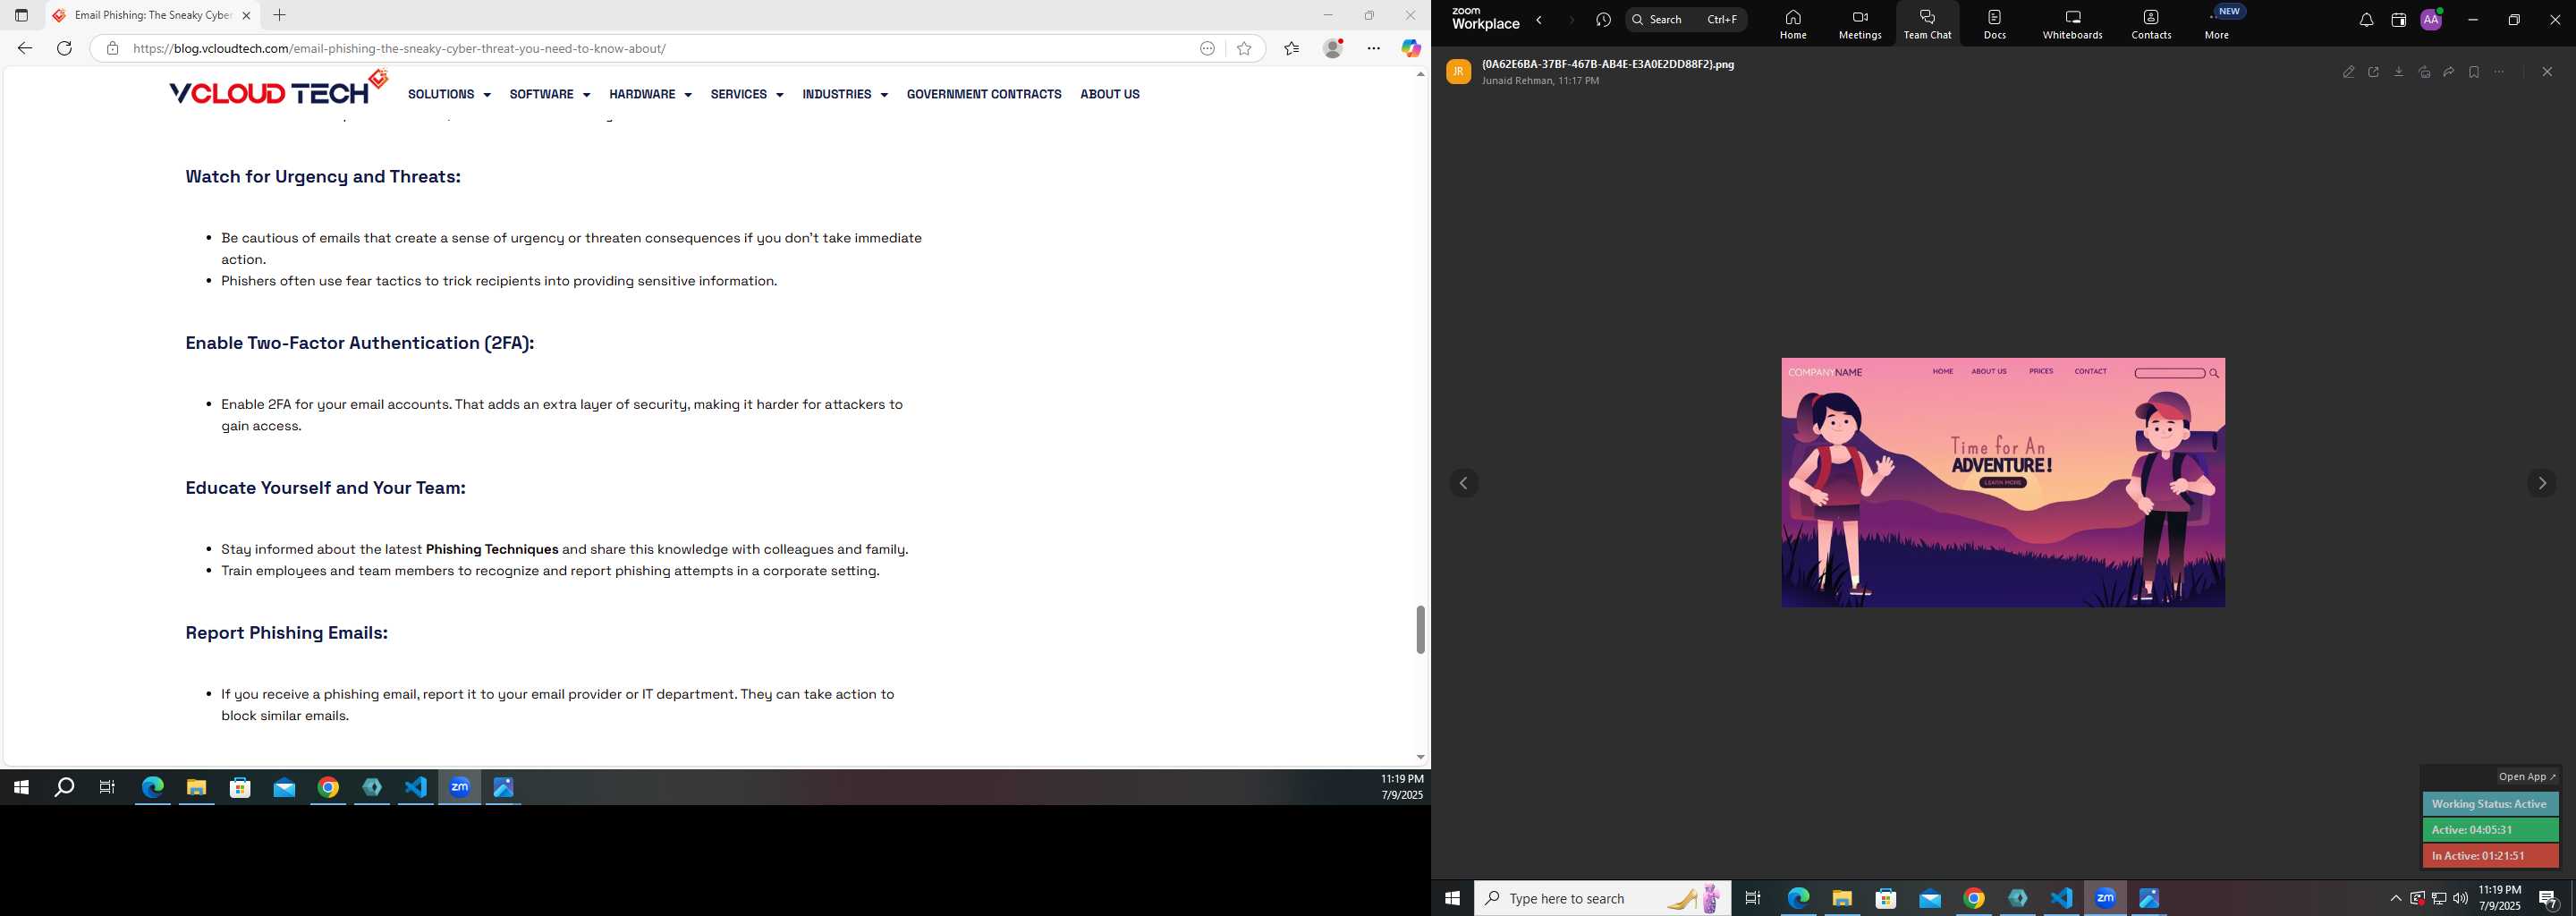This screenshot has width=2576, height=916.
Task: Click the Zoom Search Ctrl+F field
Action: pos(1686,20)
